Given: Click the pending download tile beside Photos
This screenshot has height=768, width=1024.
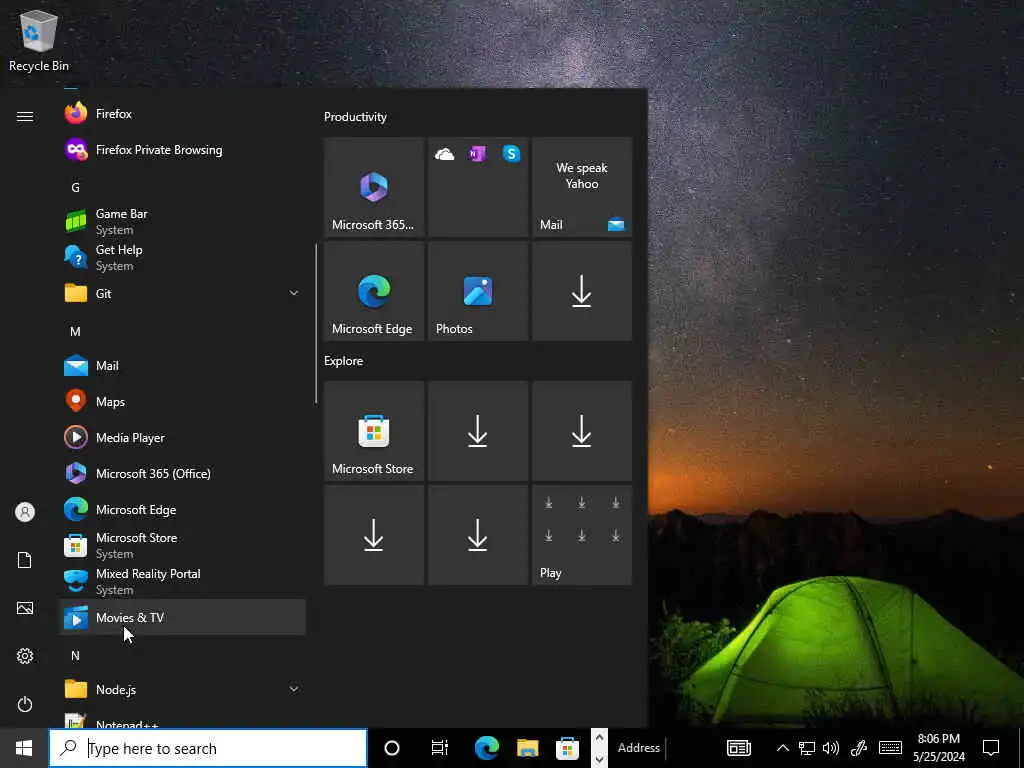Looking at the screenshot, I should tap(582, 291).
